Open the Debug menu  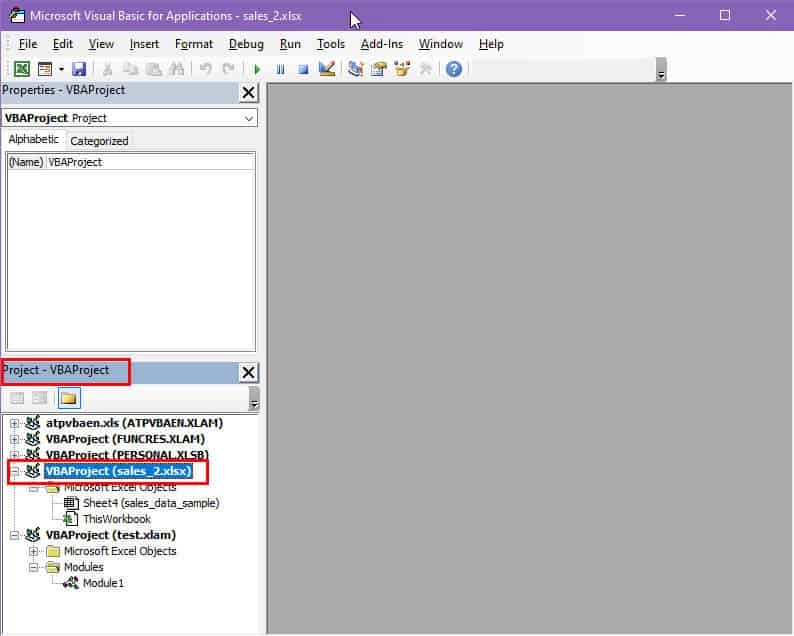click(246, 44)
